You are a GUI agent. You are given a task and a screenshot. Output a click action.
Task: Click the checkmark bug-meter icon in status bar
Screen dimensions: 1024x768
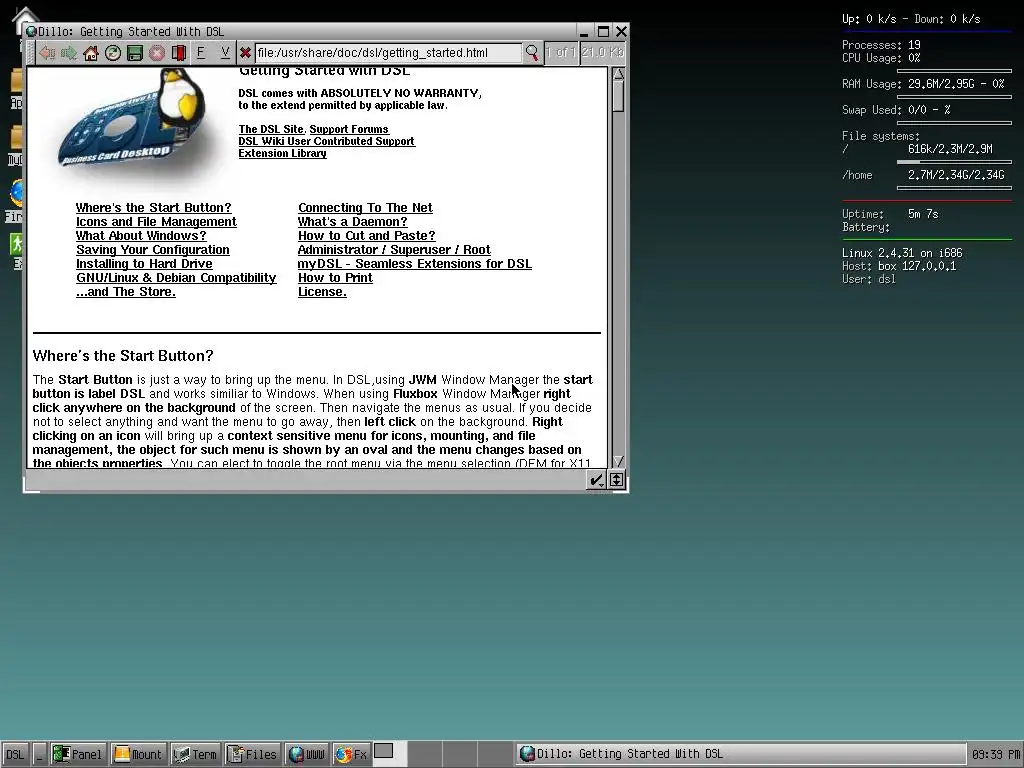(x=596, y=481)
